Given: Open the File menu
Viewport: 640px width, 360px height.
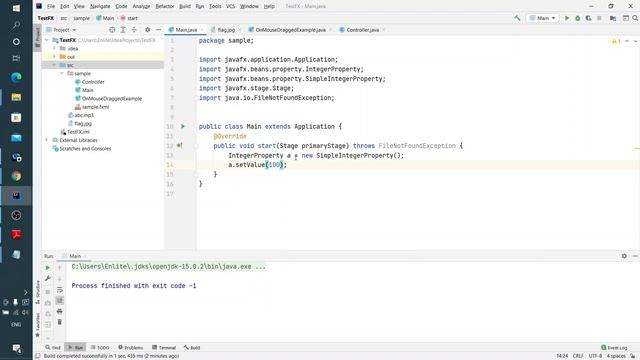Looking at the screenshot, I should pyautogui.click(x=51, y=6).
